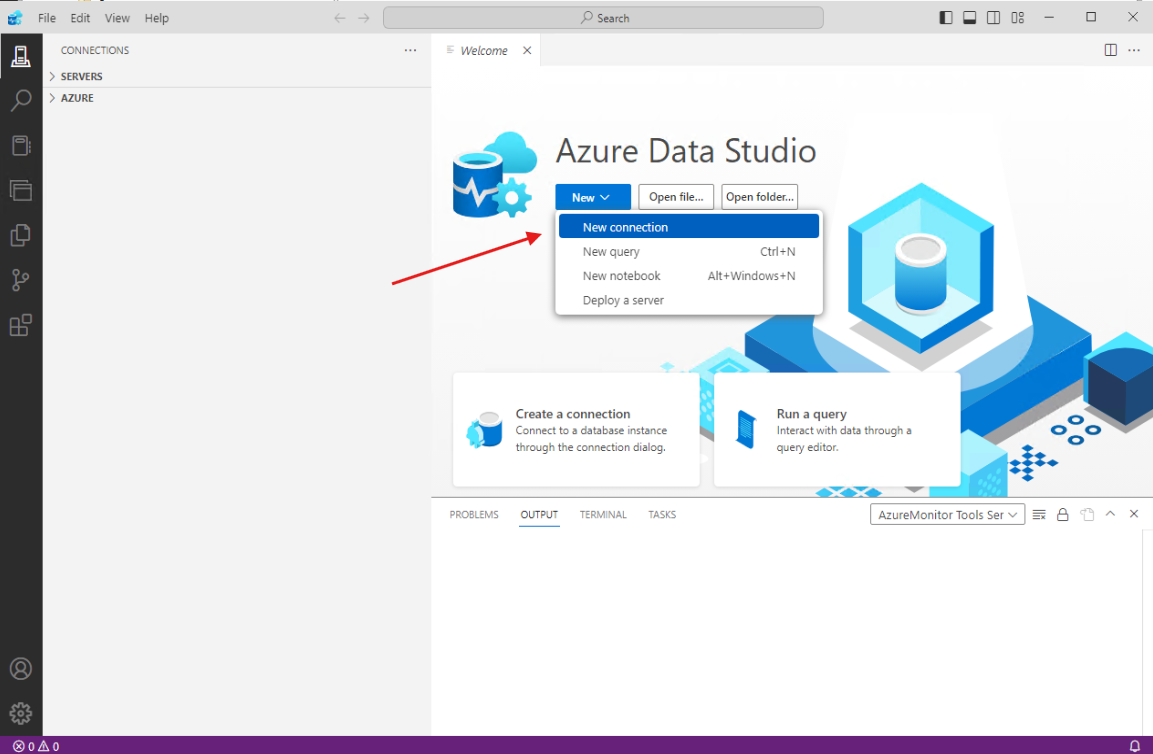Open the Connections view in activity bar
Image resolution: width=1153 pixels, height=754 pixels.
pyautogui.click(x=21, y=57)
